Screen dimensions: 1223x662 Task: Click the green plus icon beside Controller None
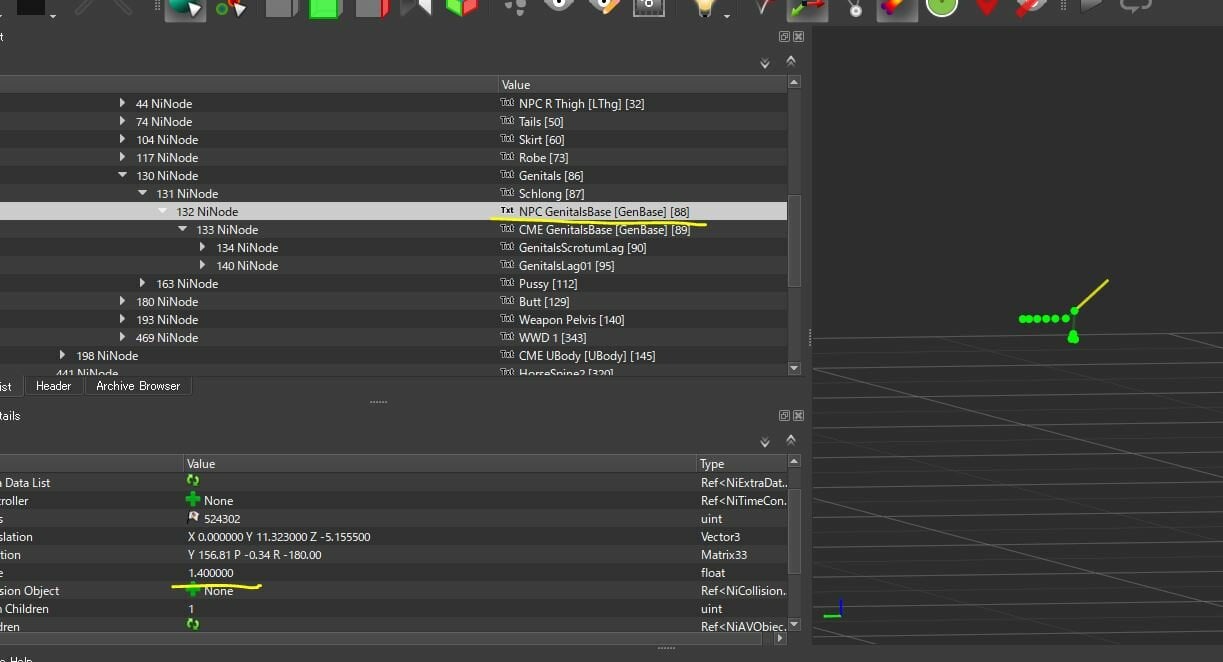tap(193, 499)
